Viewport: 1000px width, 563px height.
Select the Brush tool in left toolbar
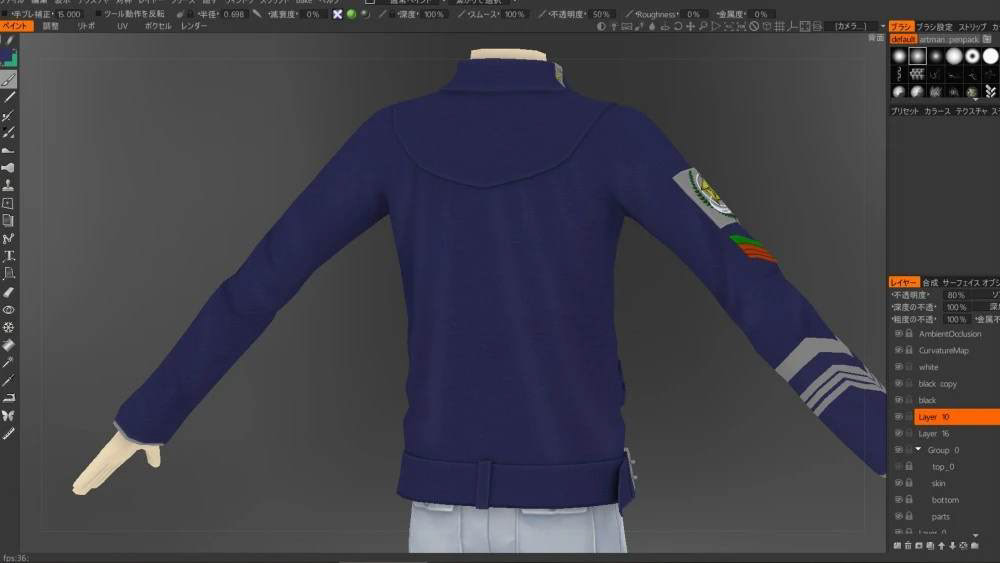tap(8, 80)
